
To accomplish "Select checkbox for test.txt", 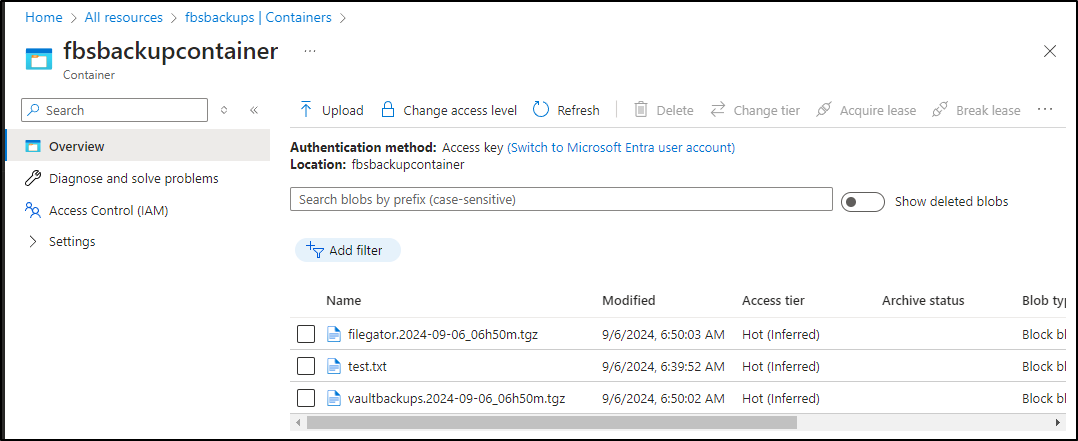I will [x=306, y=367].
